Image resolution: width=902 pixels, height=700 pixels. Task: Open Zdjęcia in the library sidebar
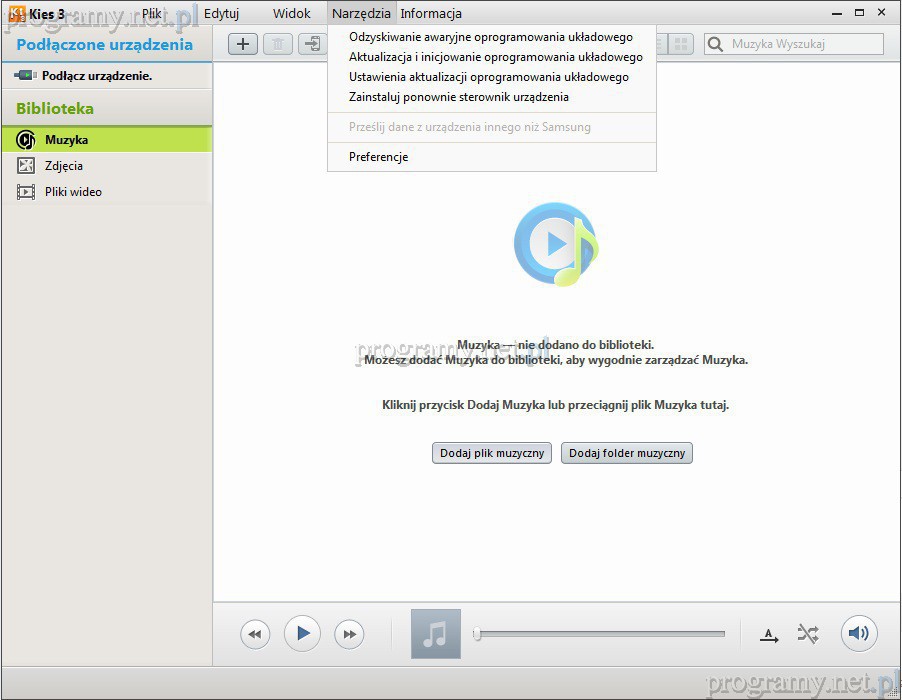pyautogui.click(x=64, y=166)
